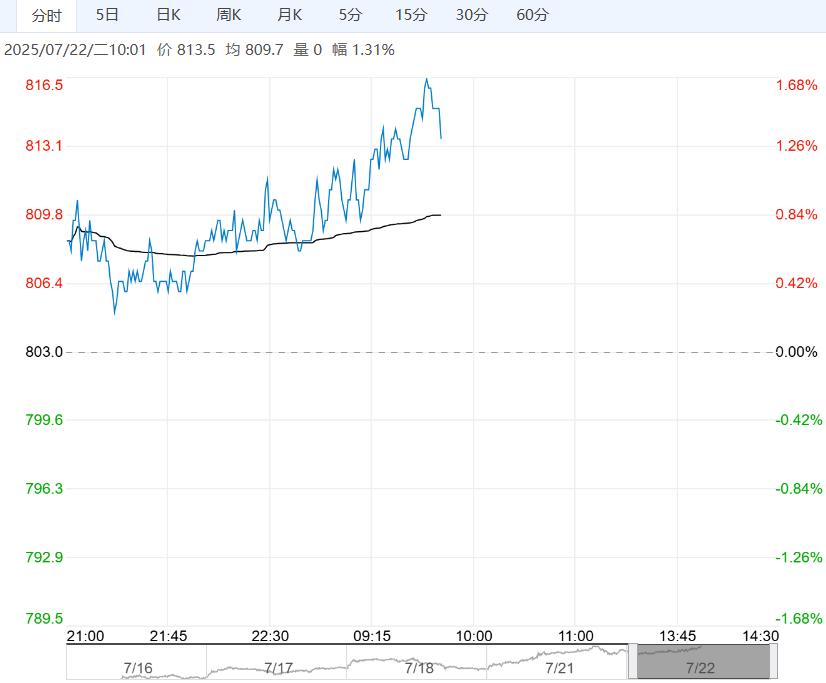Viewport: 826px width, 683px height.
Task: Open the 月K monthly candlestick tab
Action: [x=290, y=15]
